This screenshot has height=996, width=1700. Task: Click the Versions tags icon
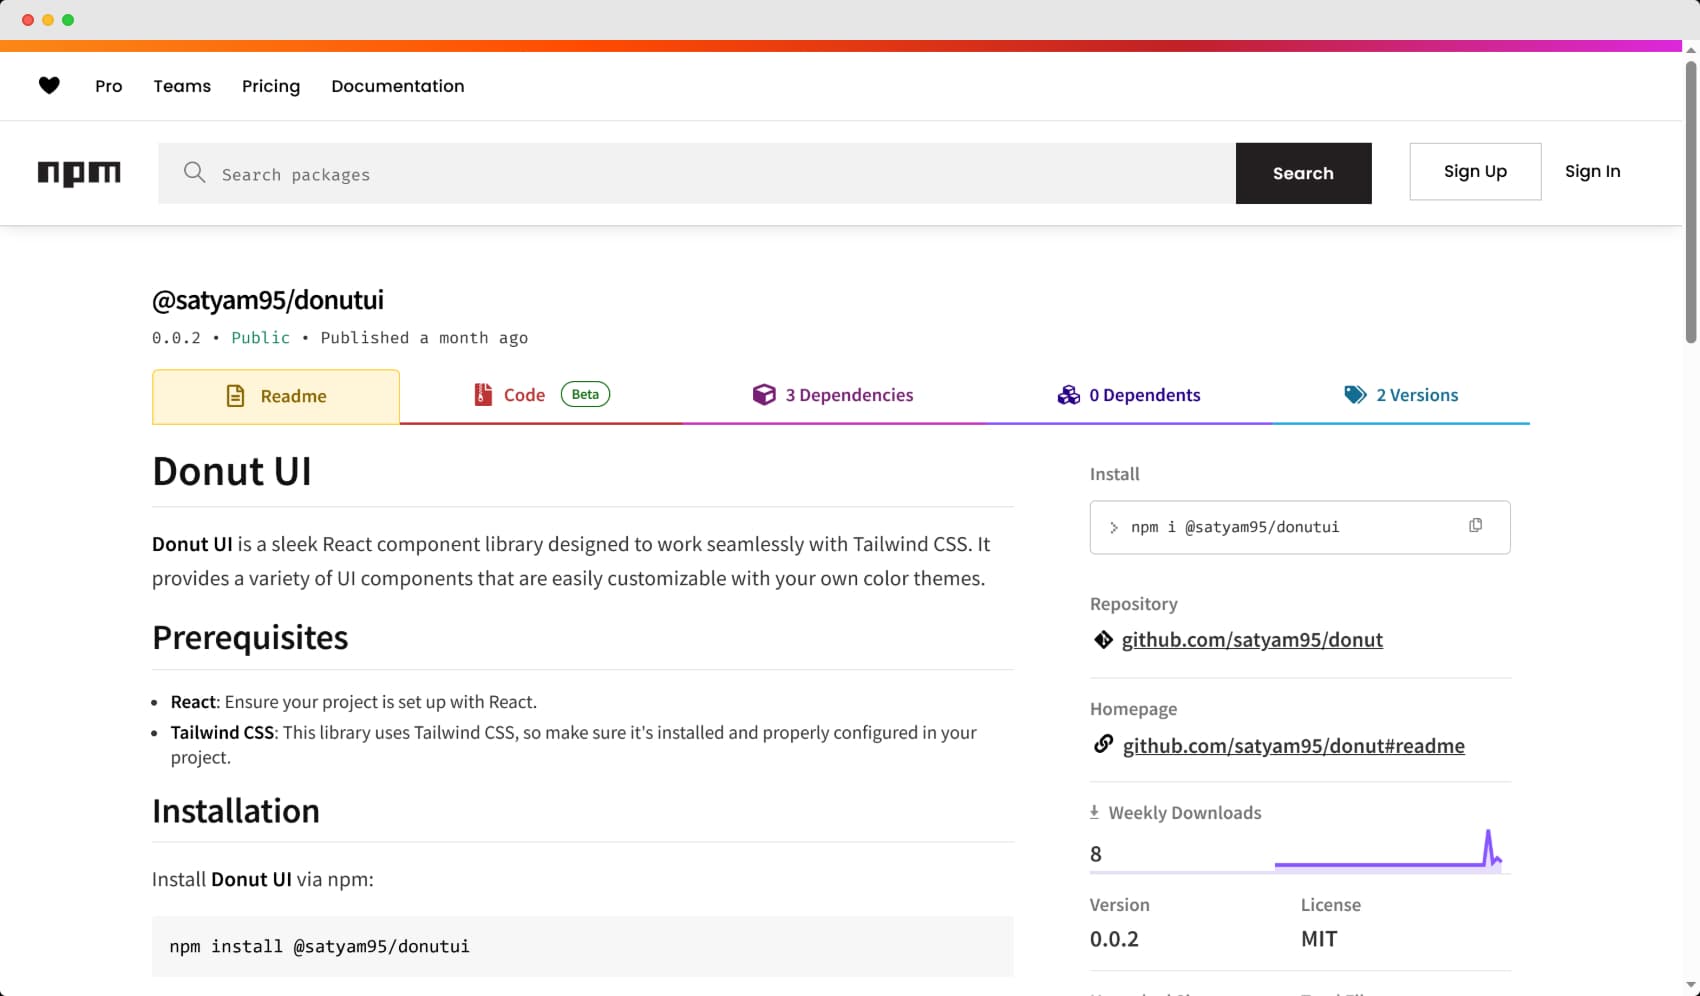point(1355,395)
